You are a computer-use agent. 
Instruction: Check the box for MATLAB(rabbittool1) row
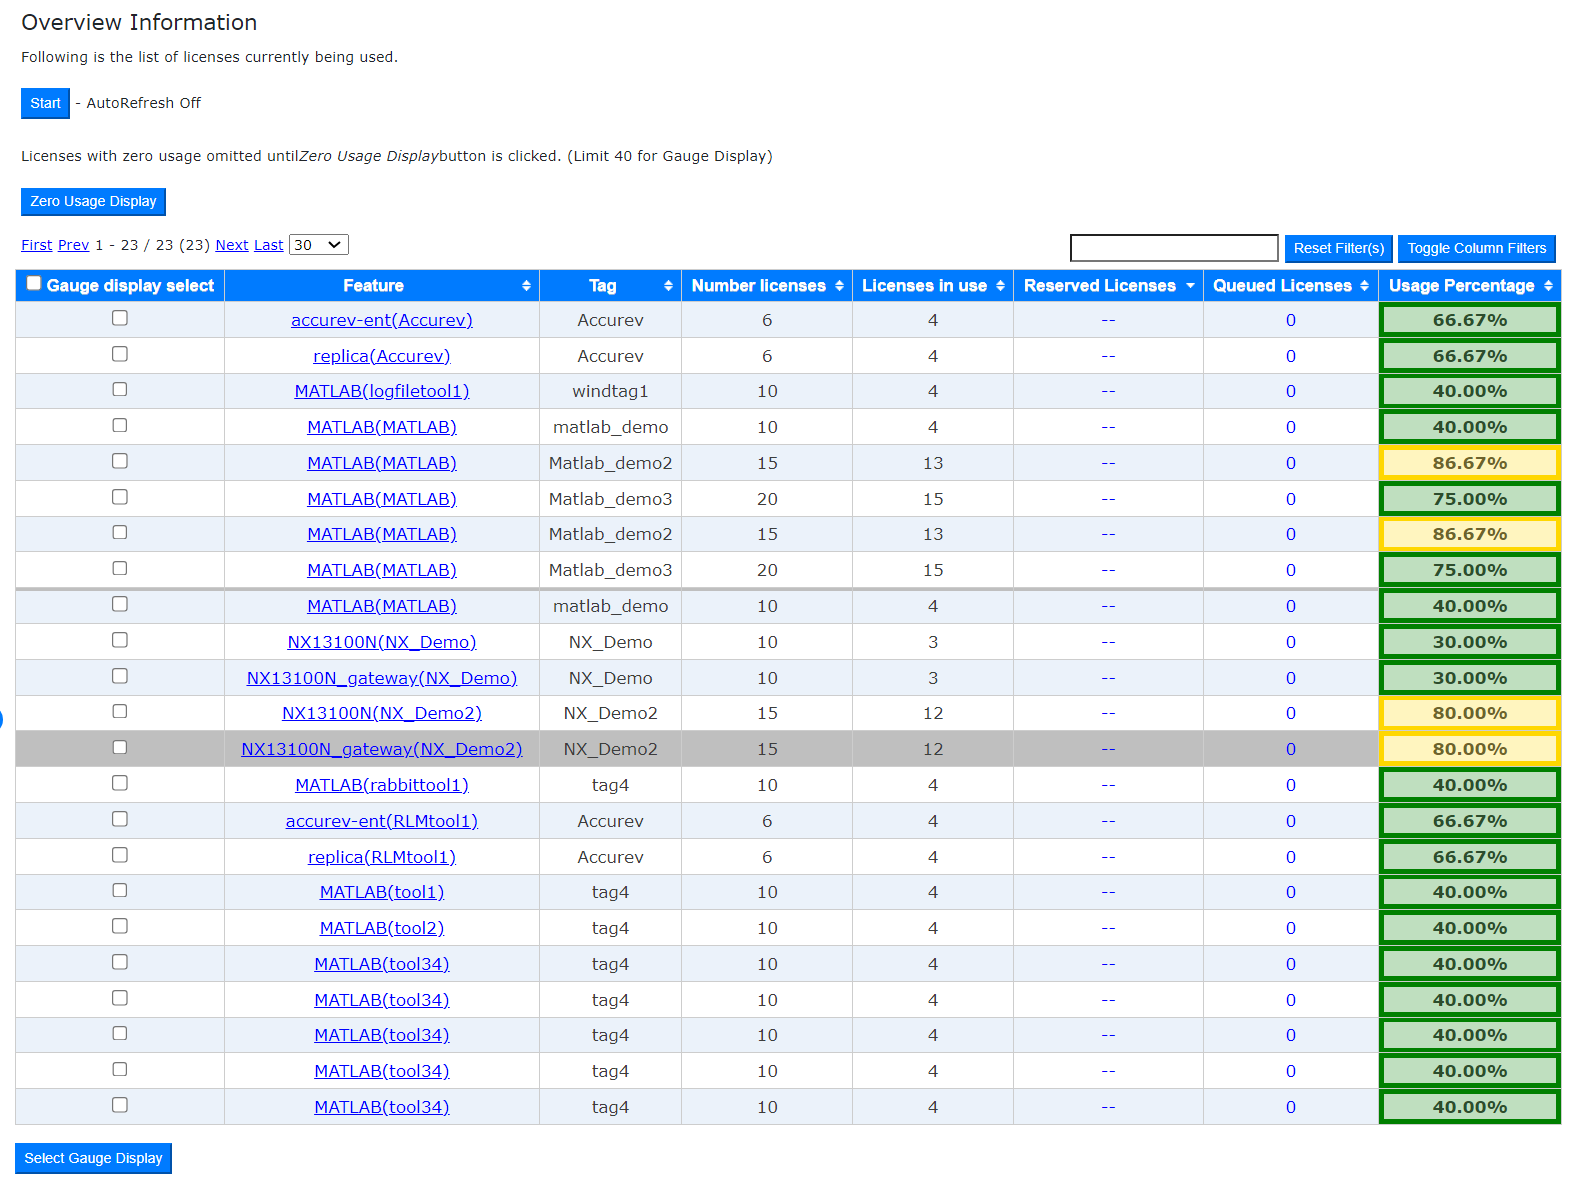coord(120,783)
